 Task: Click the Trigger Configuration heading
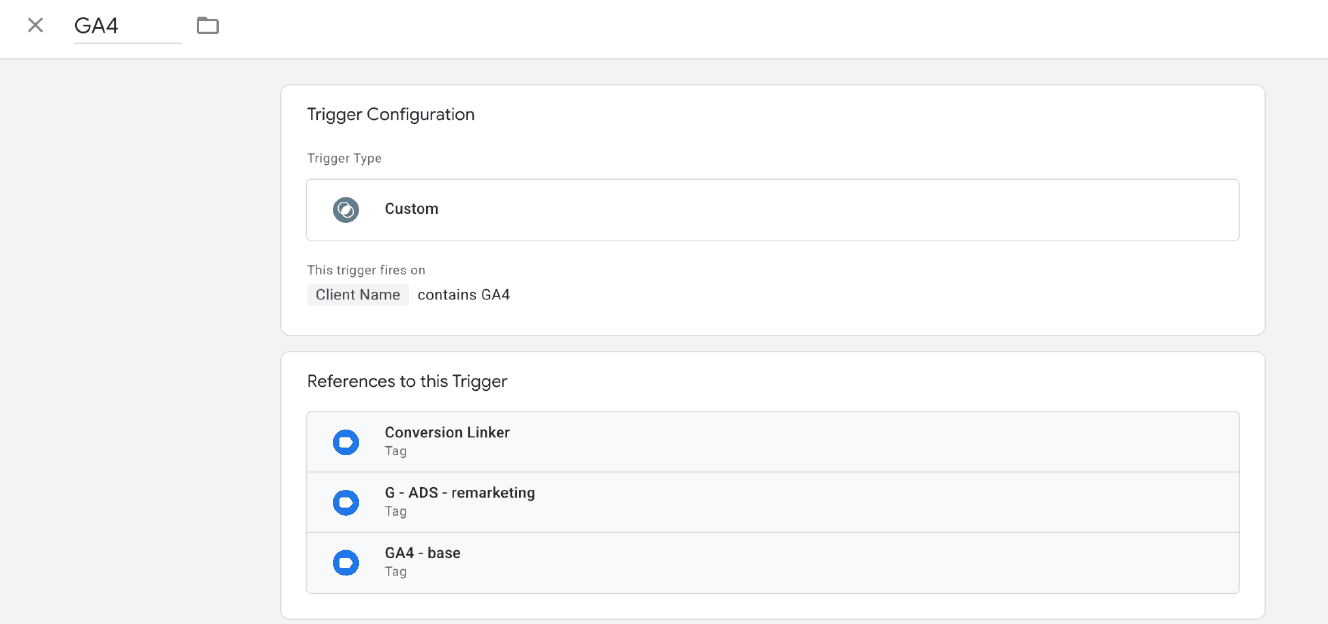tap(391, 115)
